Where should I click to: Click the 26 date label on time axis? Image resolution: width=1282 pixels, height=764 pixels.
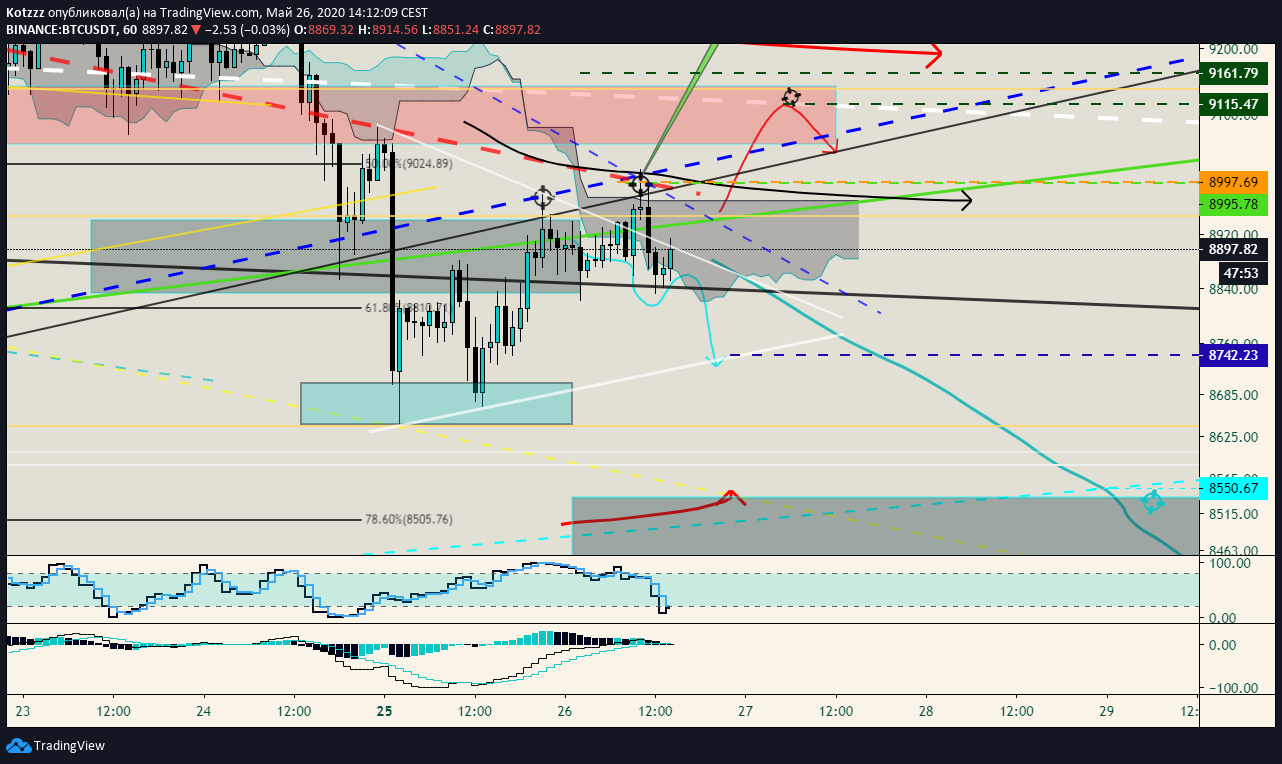point(565,711)
